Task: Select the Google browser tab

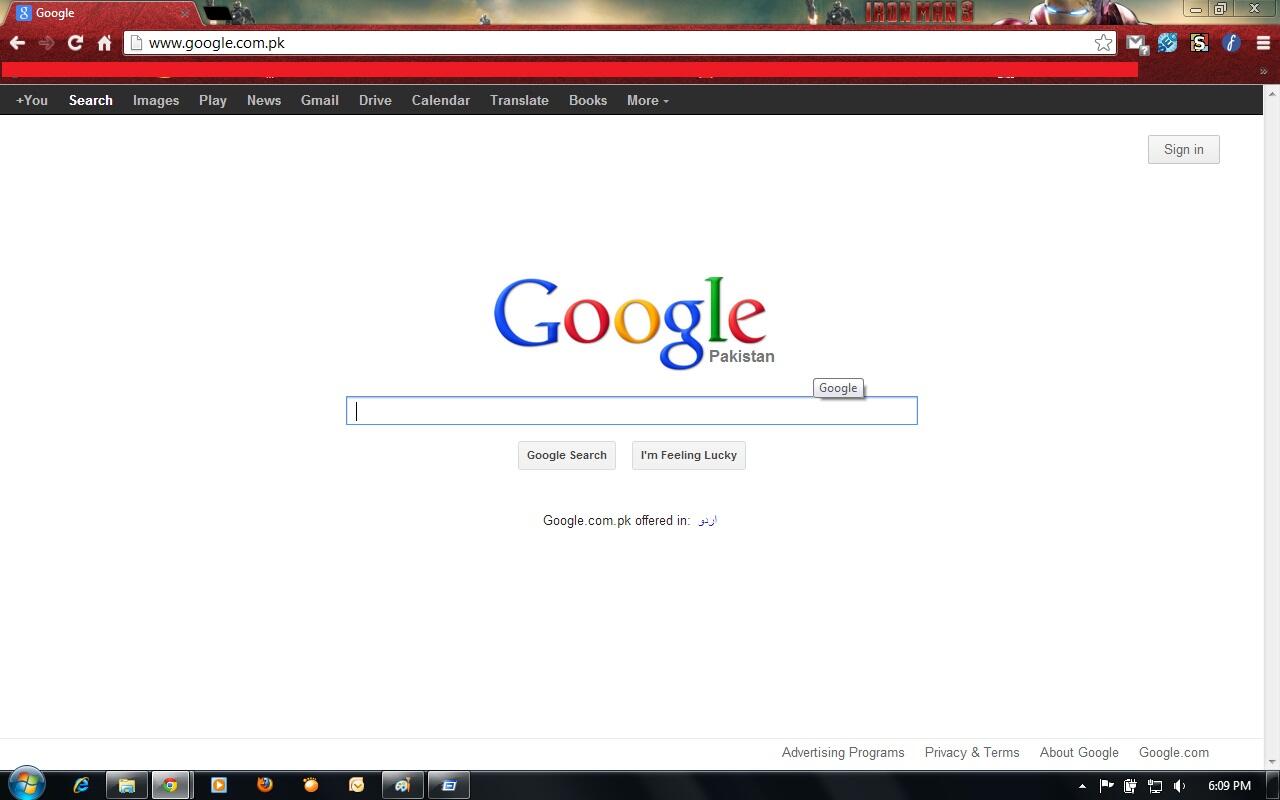Action: point(100,13)
